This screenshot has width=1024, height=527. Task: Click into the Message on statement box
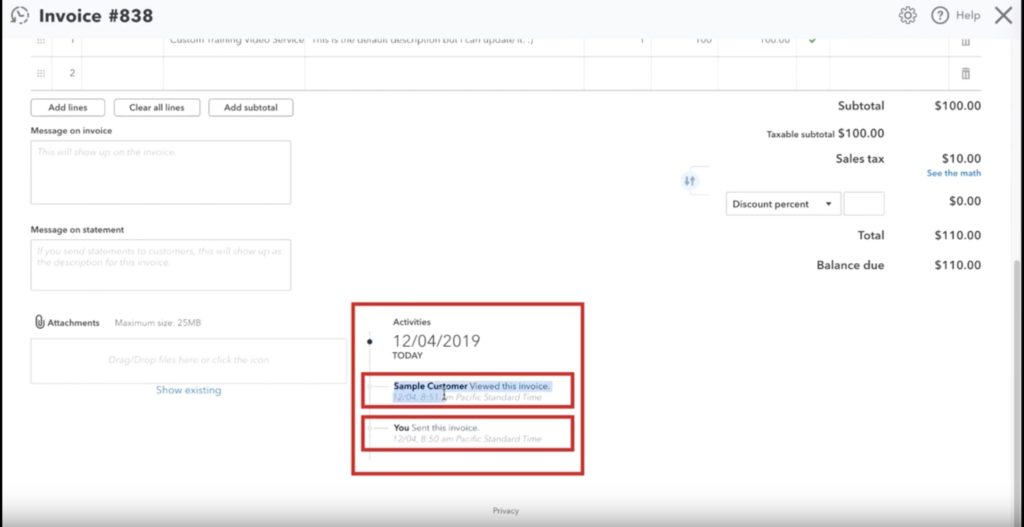pyautogui.click(x=160, y=265)
